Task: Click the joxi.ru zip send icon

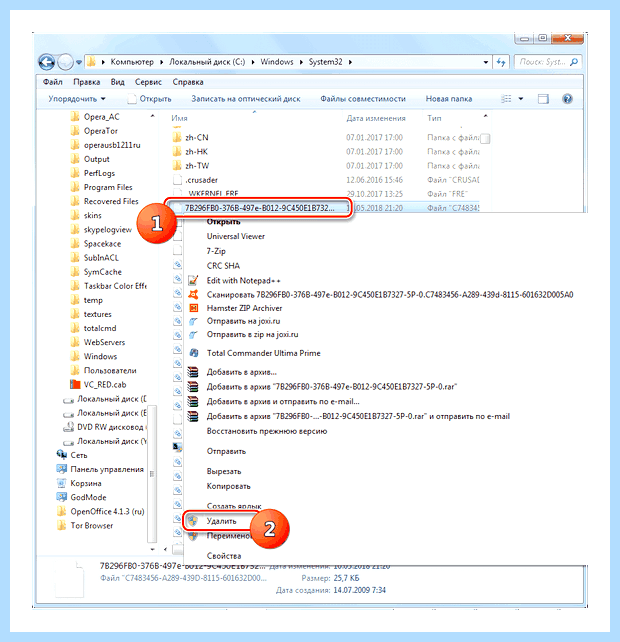Action: (193, 335)
